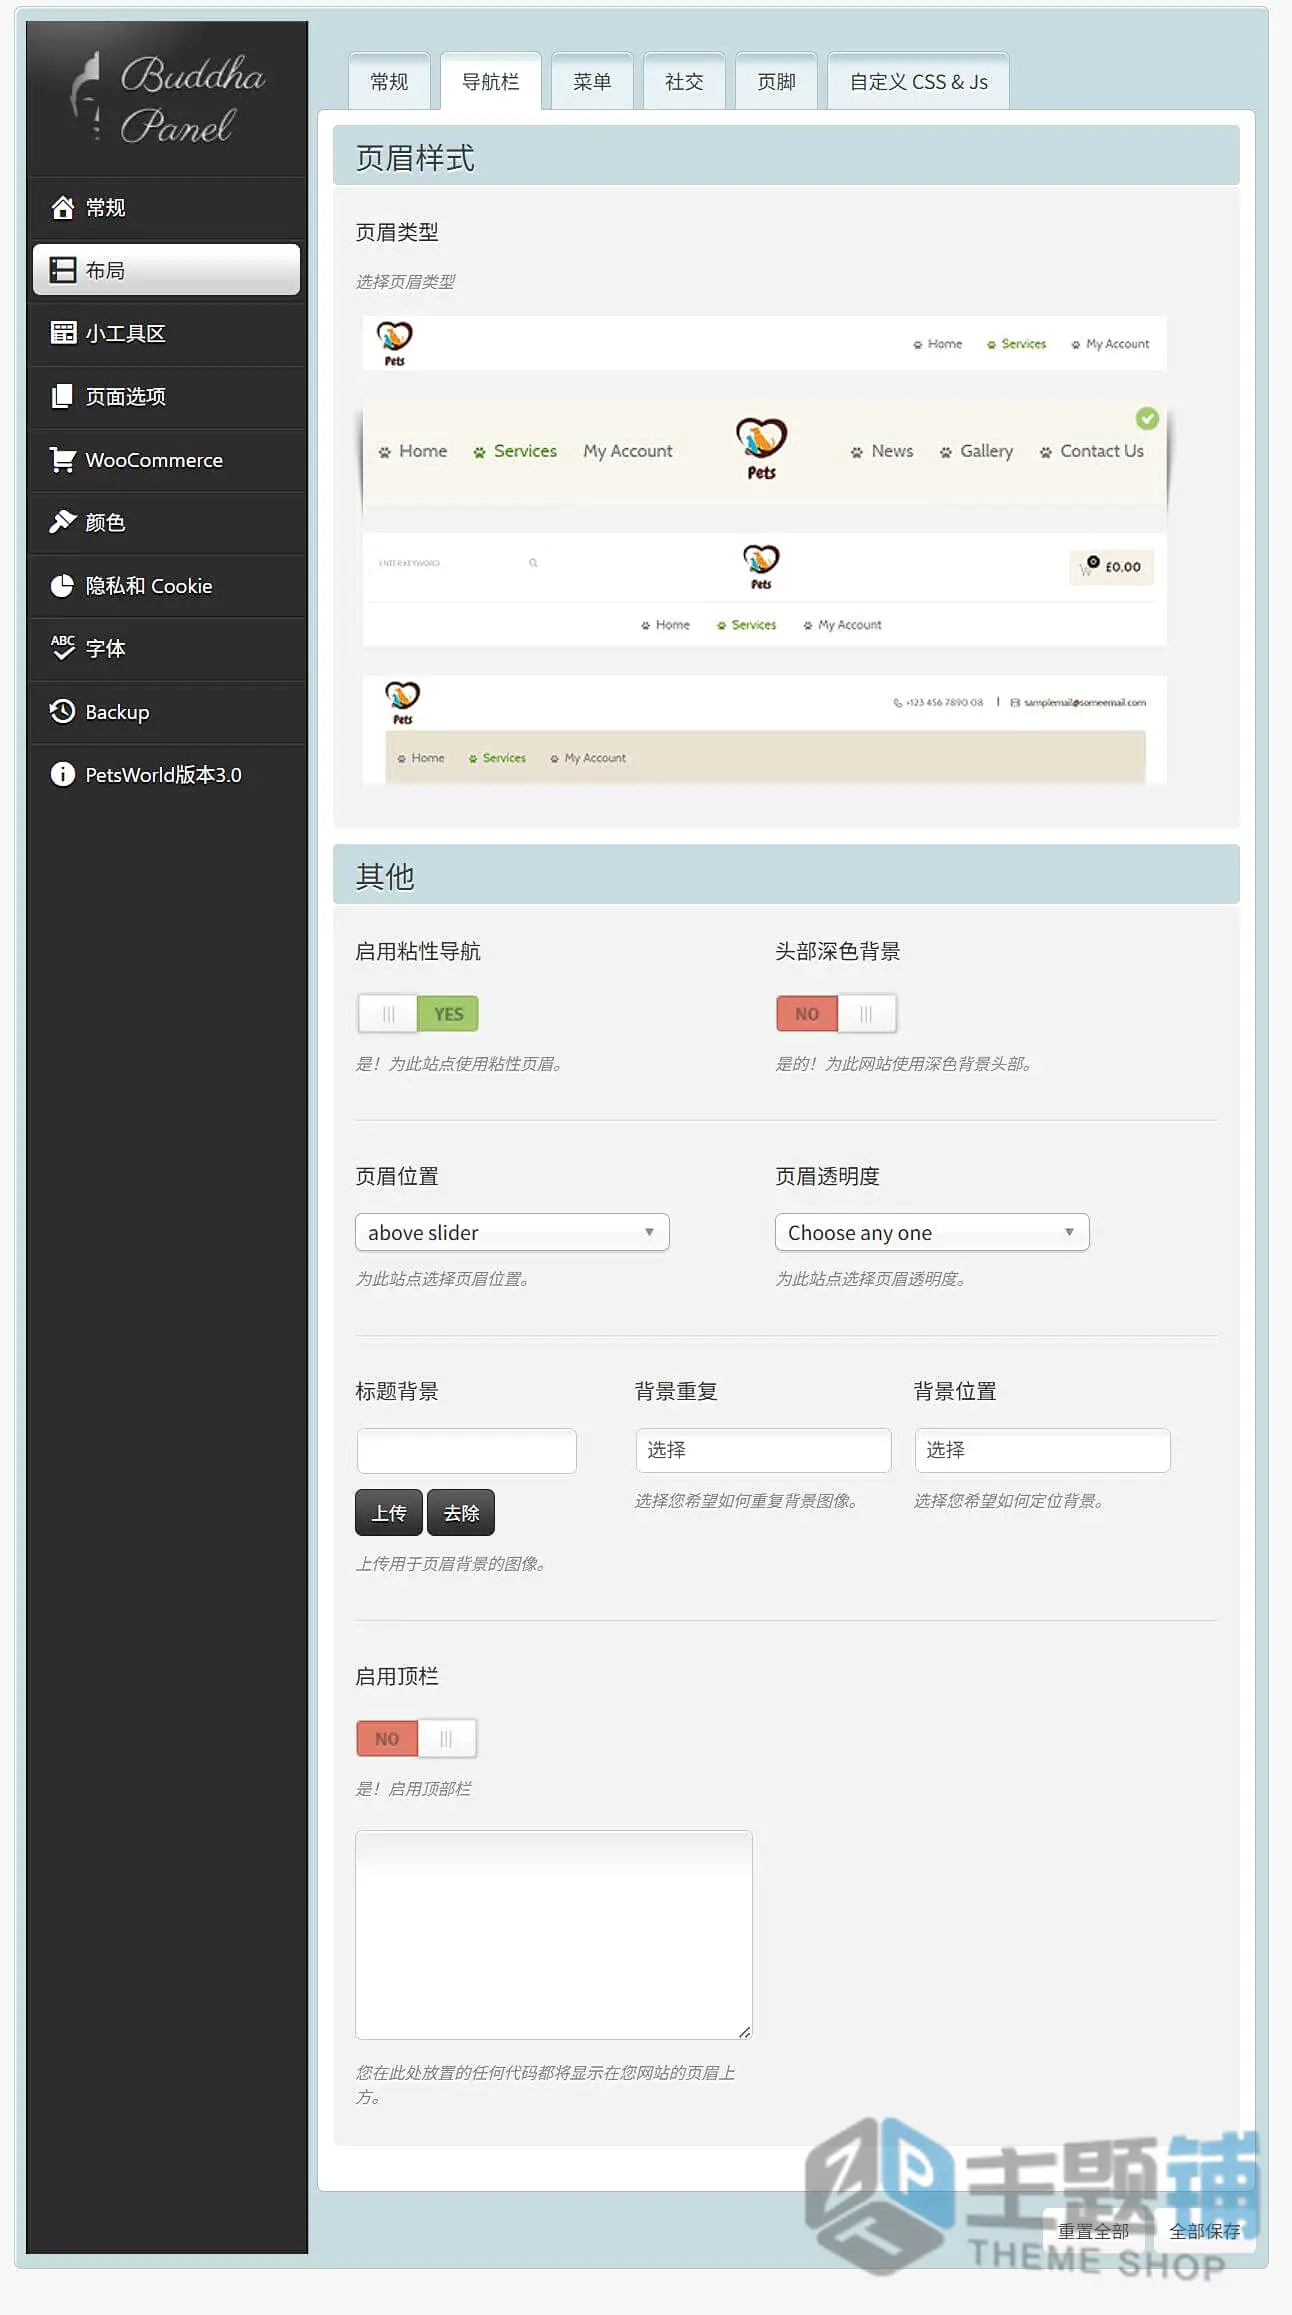This screenshot has width=1292, height=2315.
Task: Toggle the 头部深色背景 NO switch
Action: coord(837,1013)
